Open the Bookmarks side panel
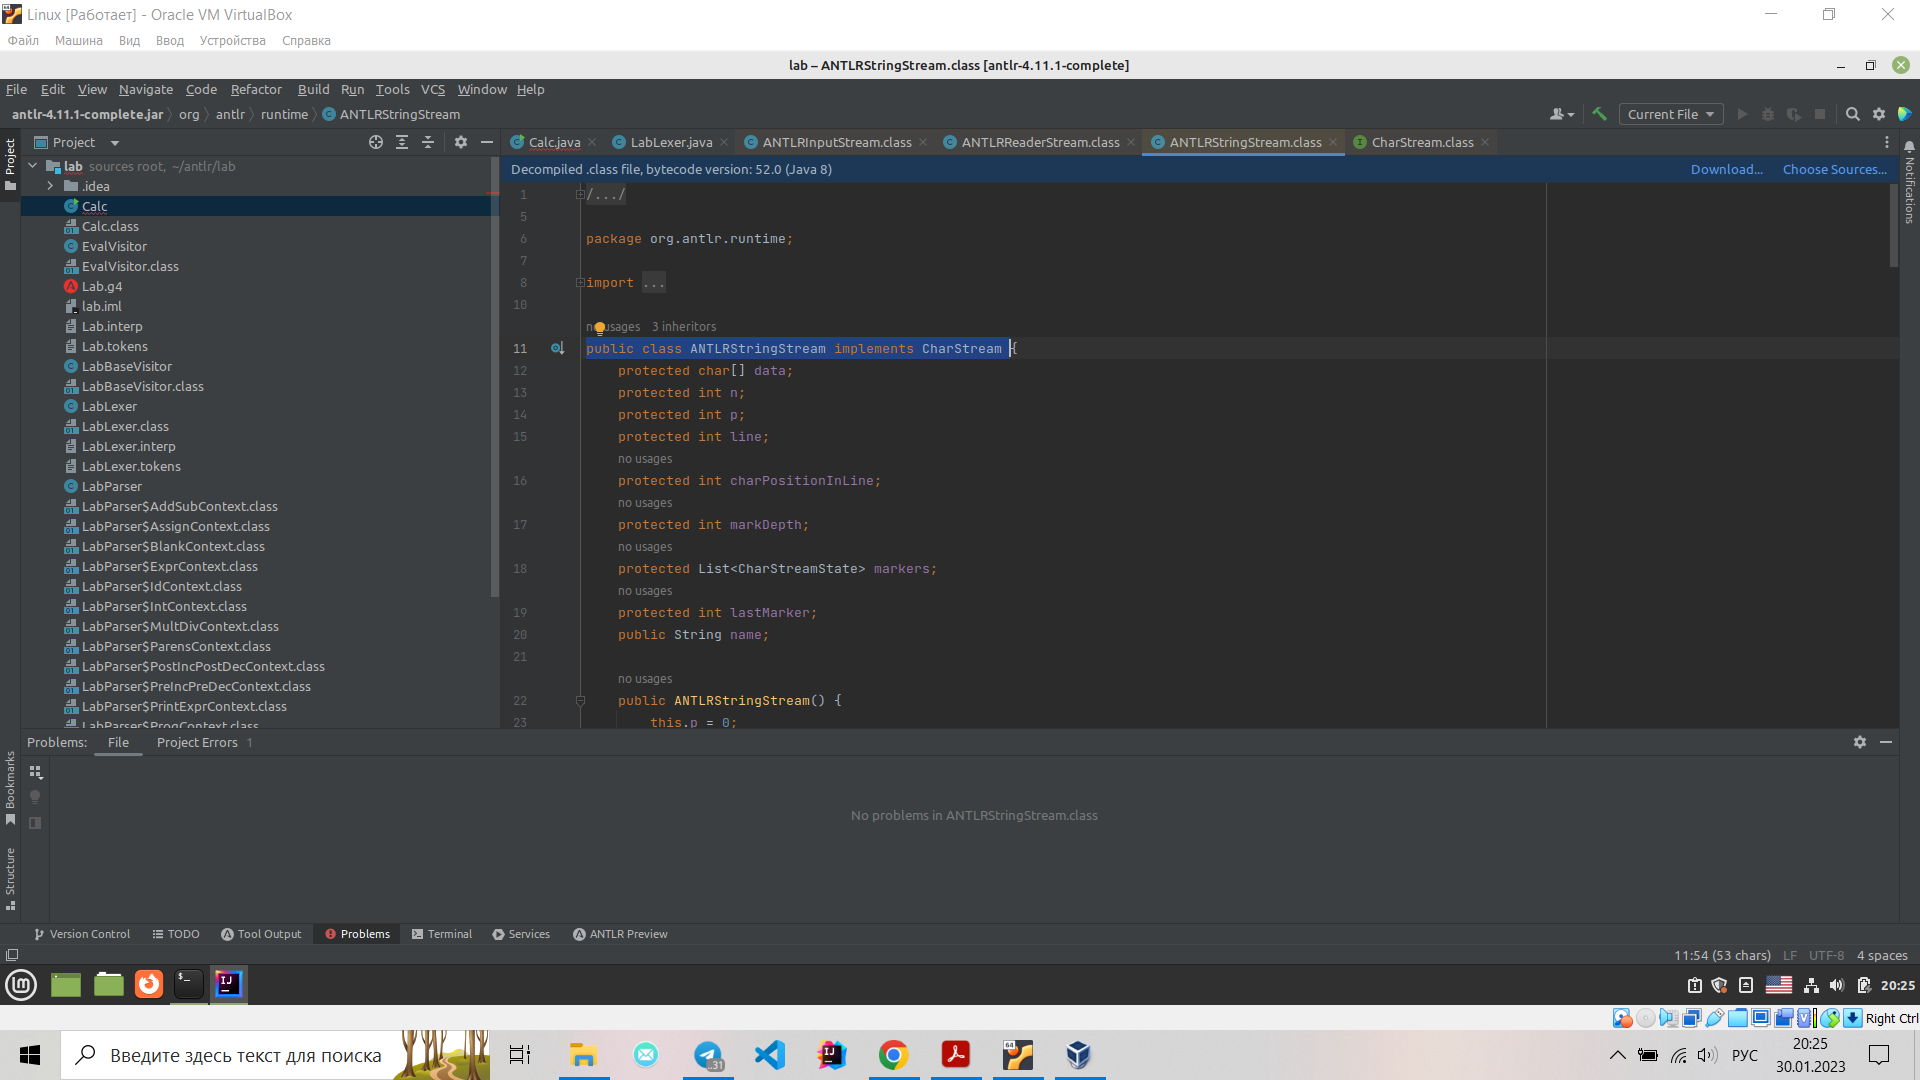The height and width of the screenshot is (1080, 1920). click(10, 788)
